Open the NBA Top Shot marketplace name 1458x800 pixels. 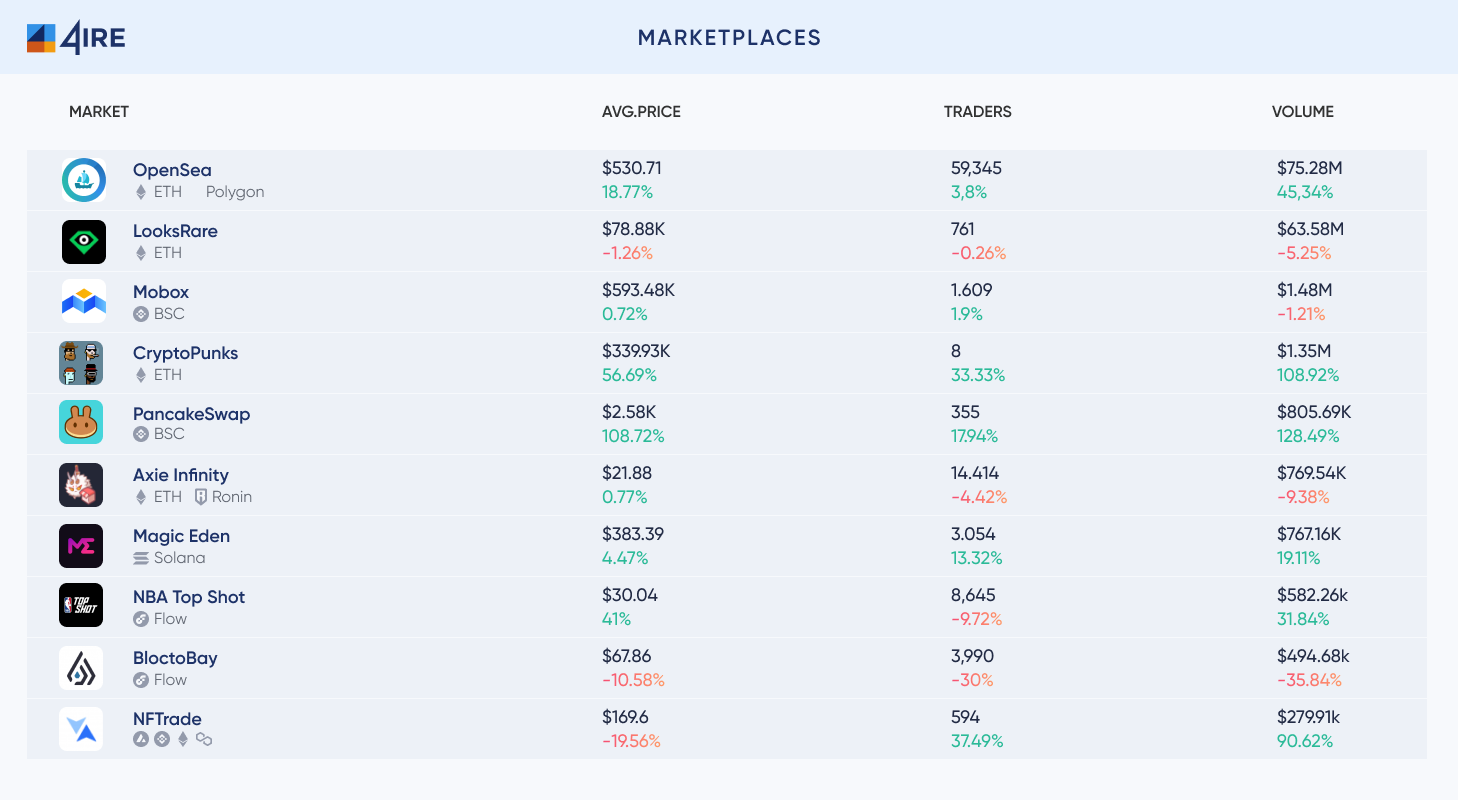[x=189, y=597]
